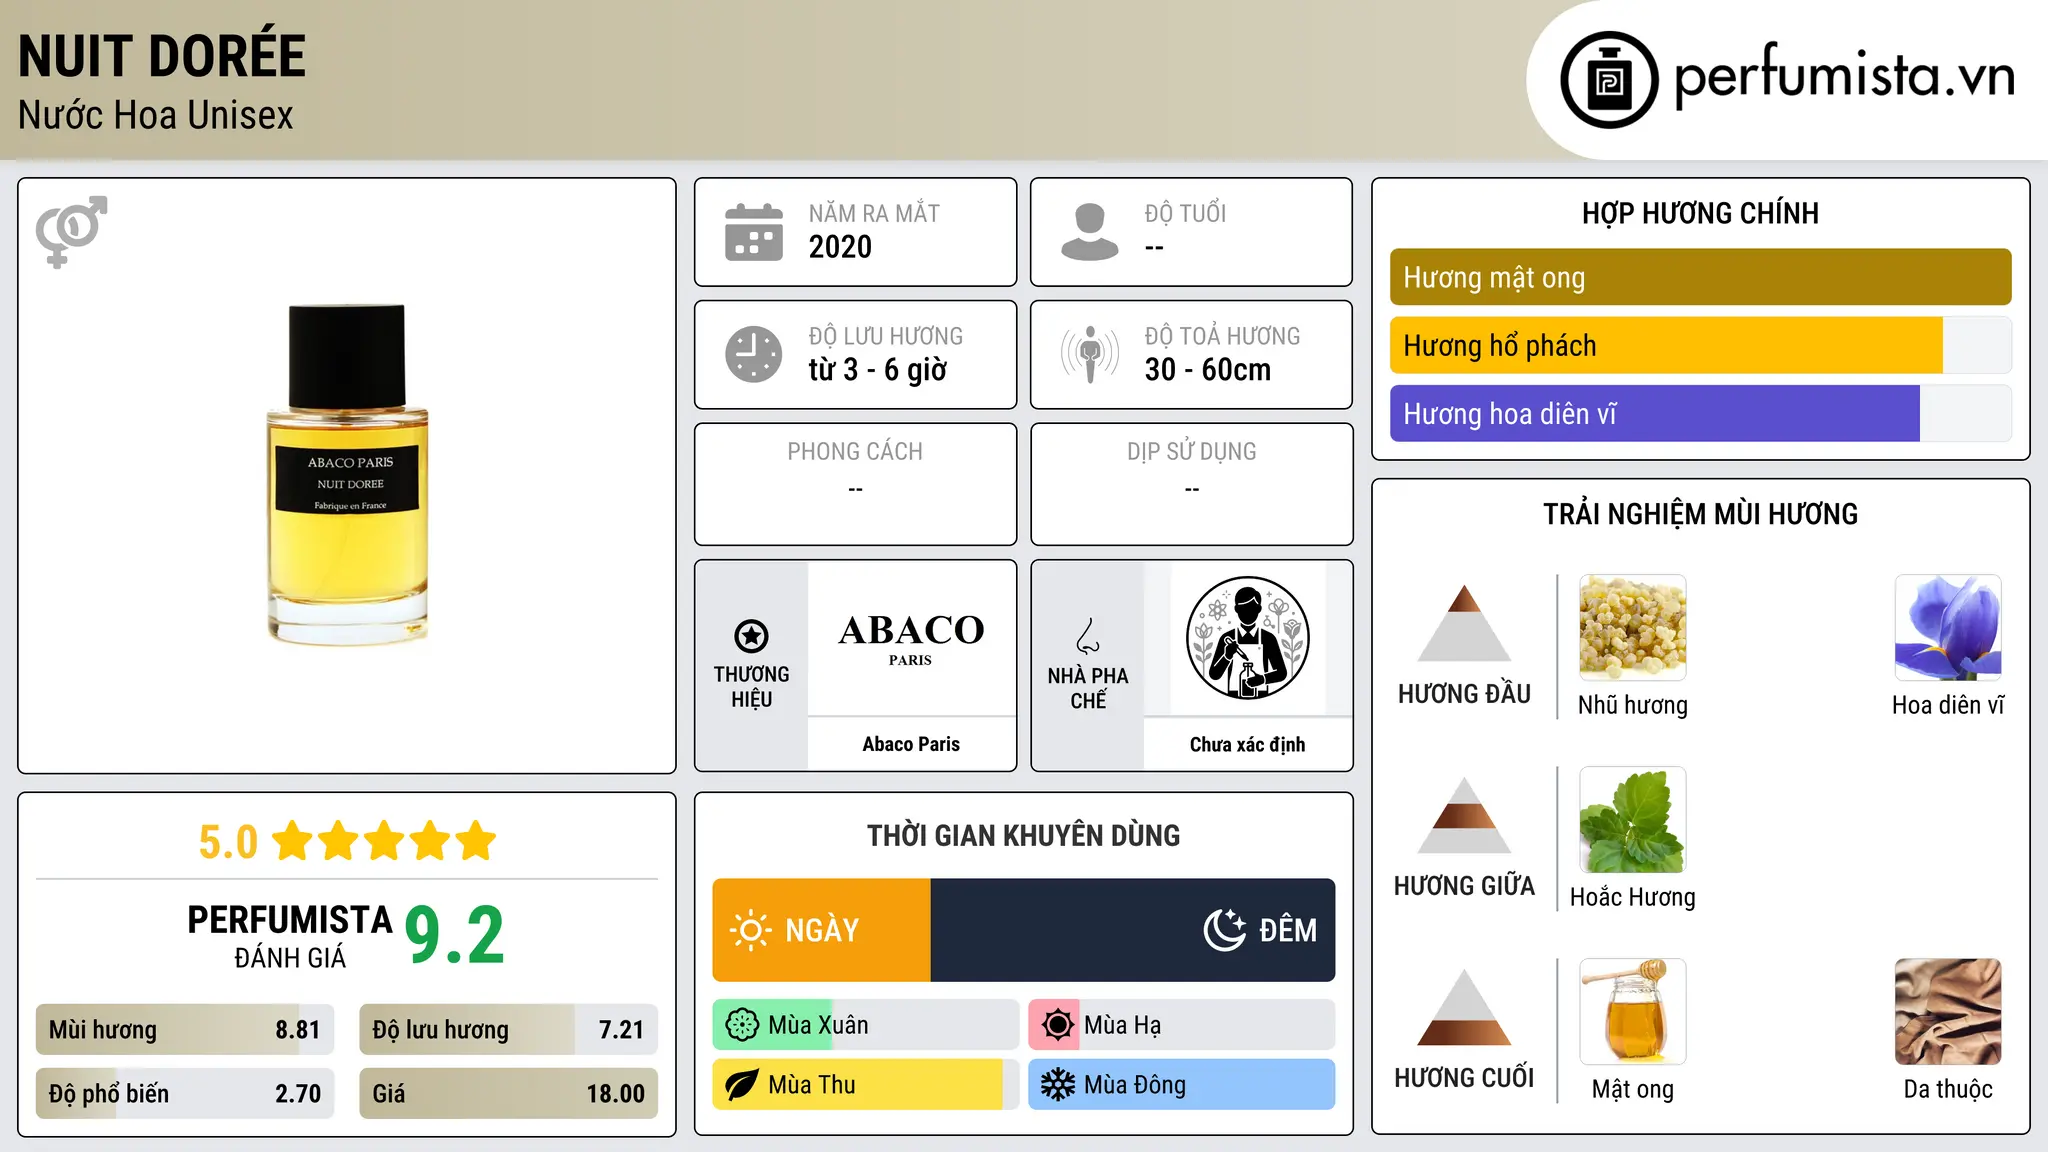Click the Hương mật ong accord bar
The width and height of the screenshot is (2048, 1152).
1700,277
